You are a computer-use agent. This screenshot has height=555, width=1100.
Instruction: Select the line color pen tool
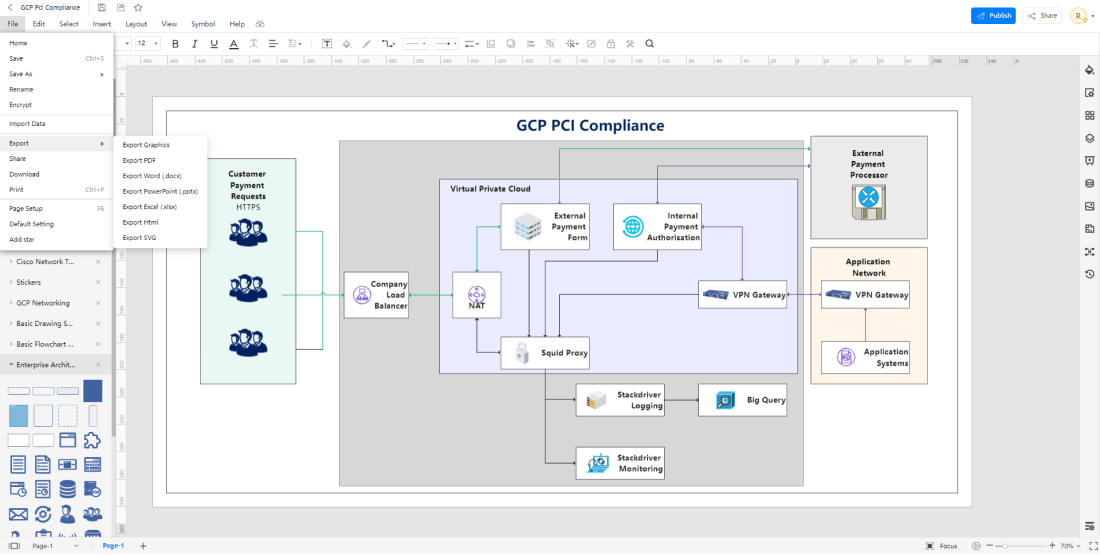coord(365,44)
